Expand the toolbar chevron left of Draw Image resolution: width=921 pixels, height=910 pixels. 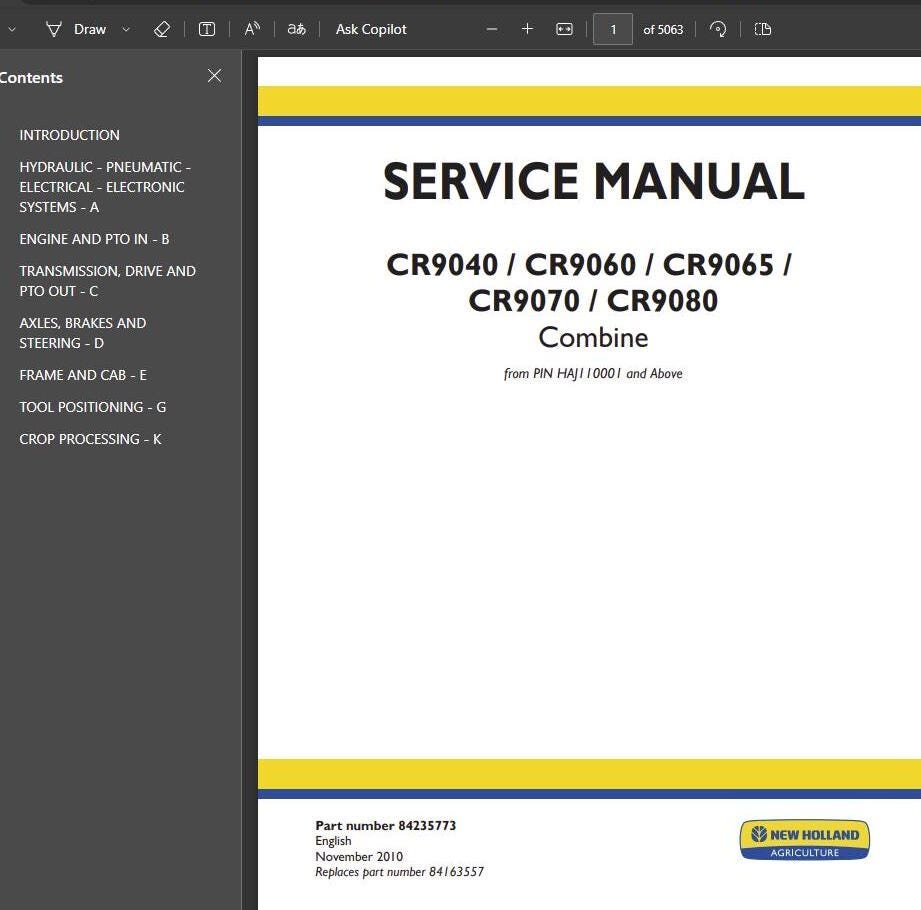coord(11,29)
